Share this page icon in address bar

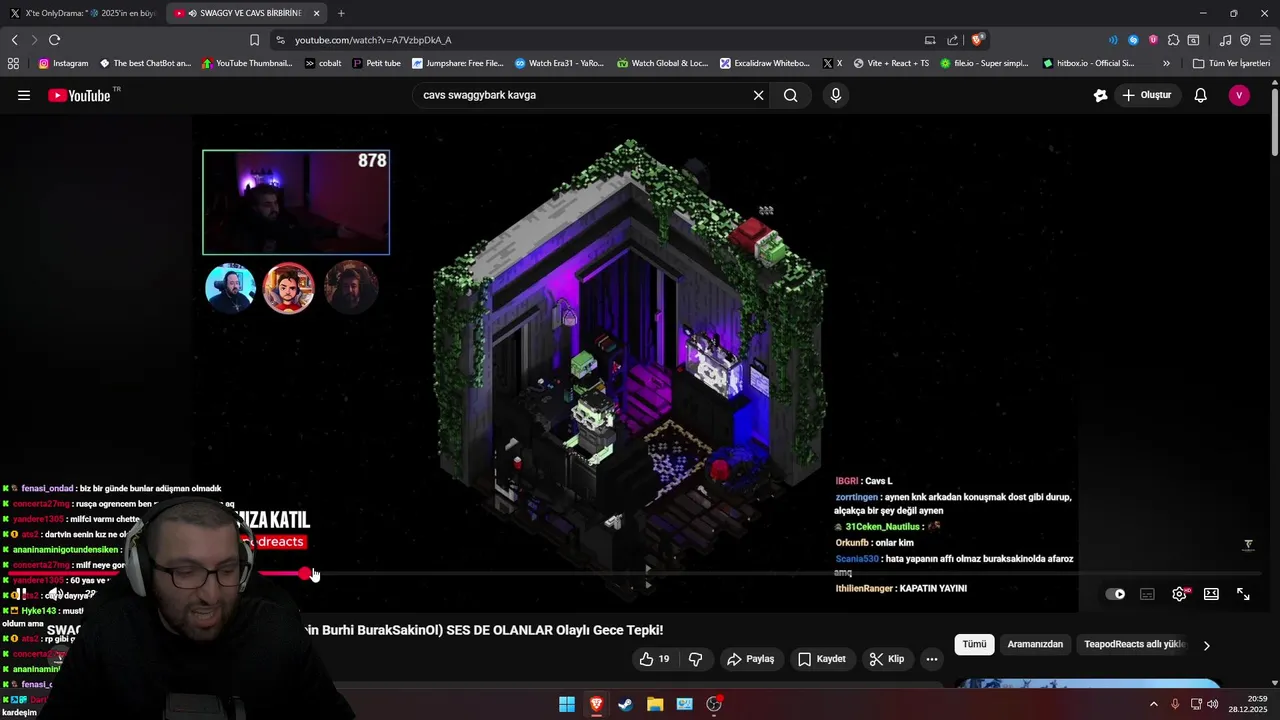953,40
